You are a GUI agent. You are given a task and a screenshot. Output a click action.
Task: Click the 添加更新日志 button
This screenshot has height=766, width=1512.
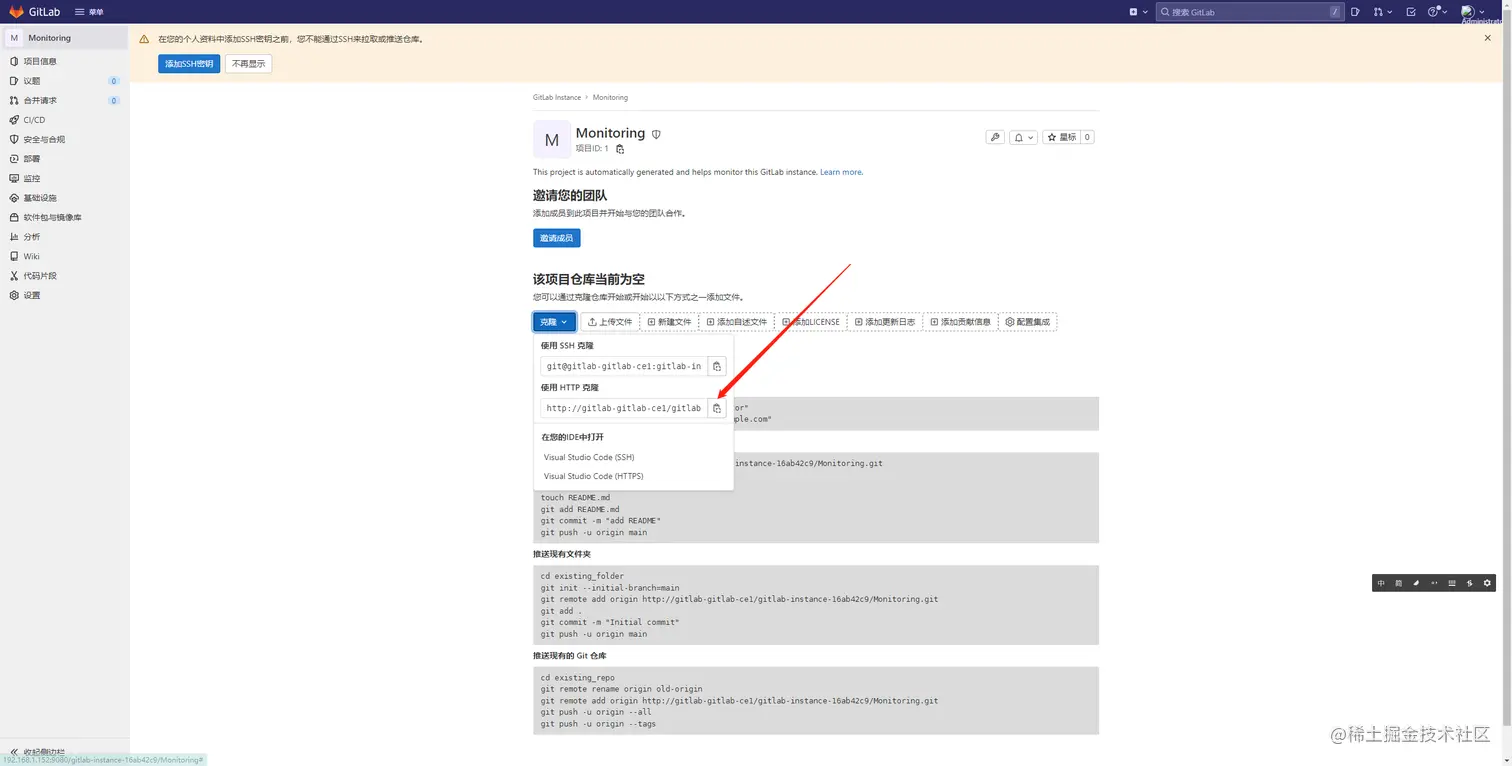885,322
